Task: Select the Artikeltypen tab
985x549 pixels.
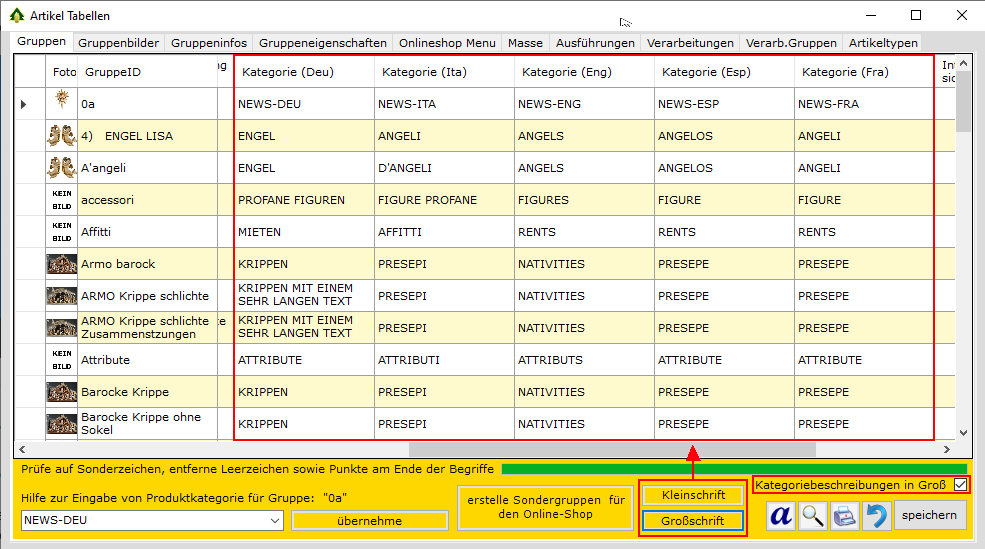Action: coord(883,43)
